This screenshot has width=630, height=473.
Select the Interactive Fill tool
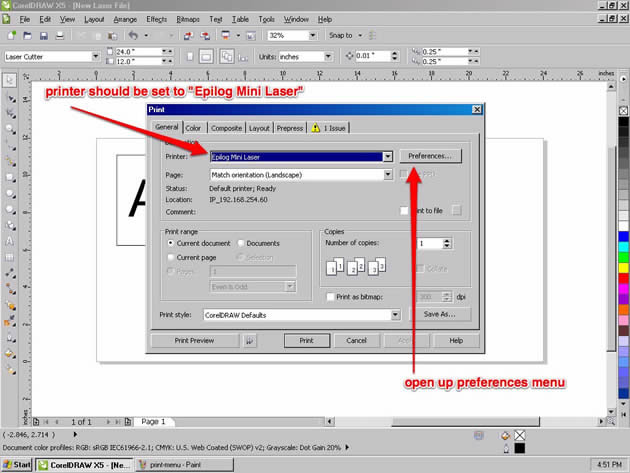(10, 370)
